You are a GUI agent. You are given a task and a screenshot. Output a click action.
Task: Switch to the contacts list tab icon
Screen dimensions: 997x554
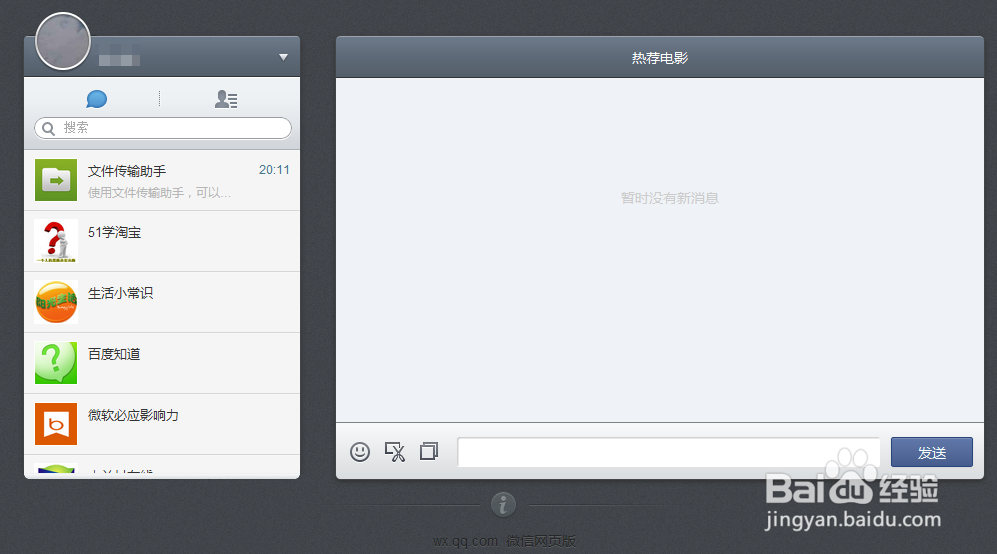click(226, 99)
